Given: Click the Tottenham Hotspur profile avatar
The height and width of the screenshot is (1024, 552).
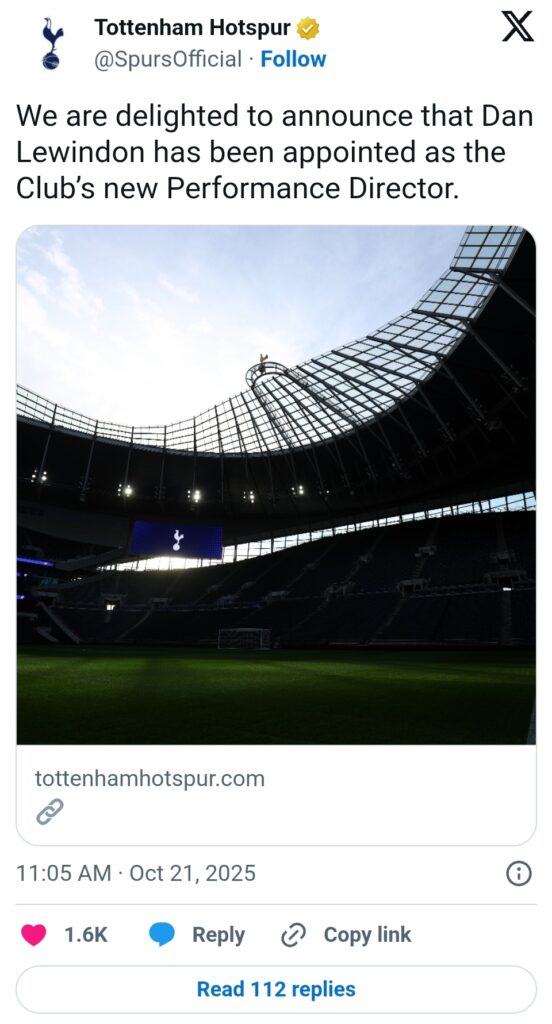Looking at the screenshot, I should 51,43.
